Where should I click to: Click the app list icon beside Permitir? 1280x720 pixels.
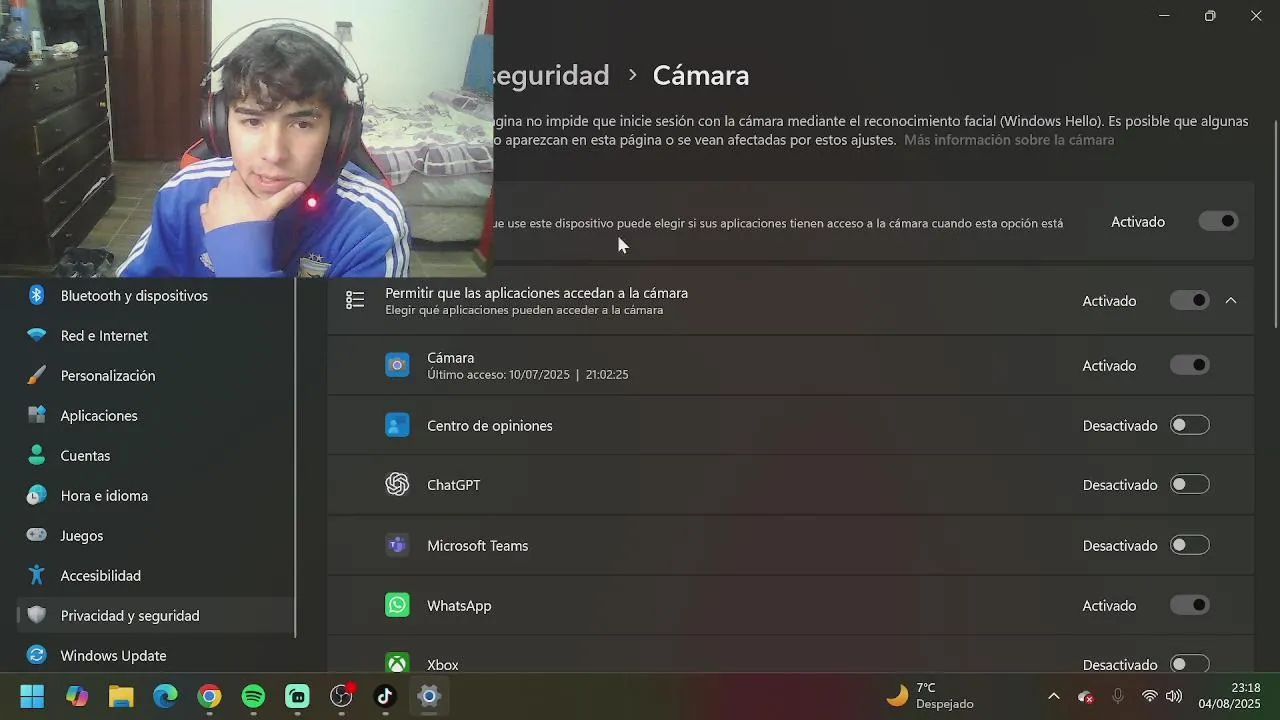click(355, 300)
